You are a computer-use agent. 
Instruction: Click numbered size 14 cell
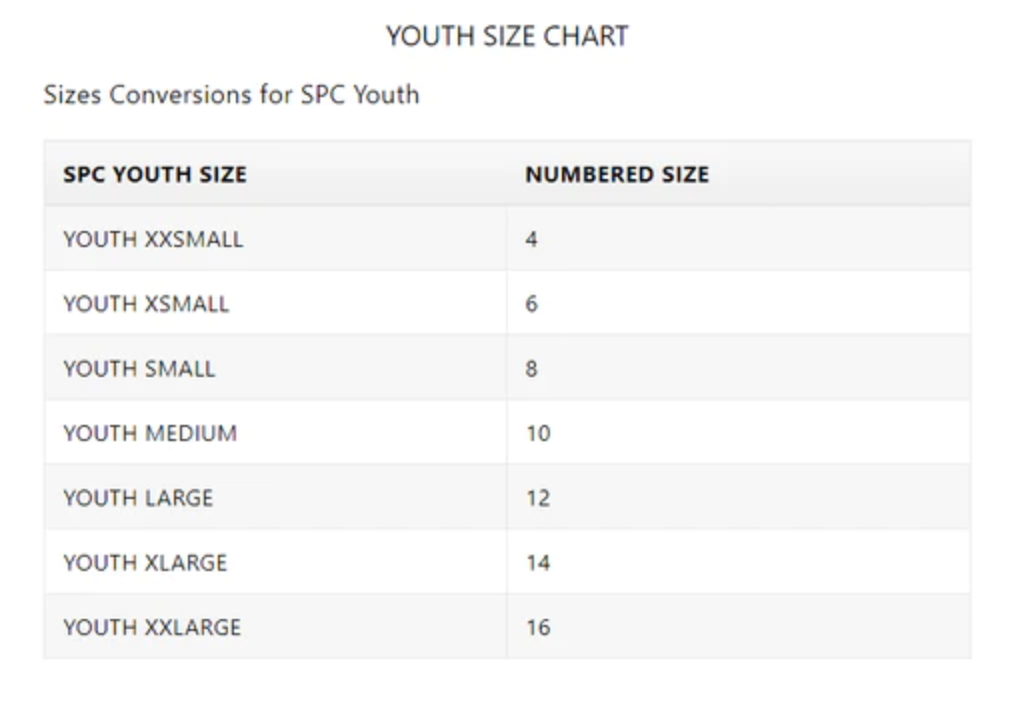[538, 563]
